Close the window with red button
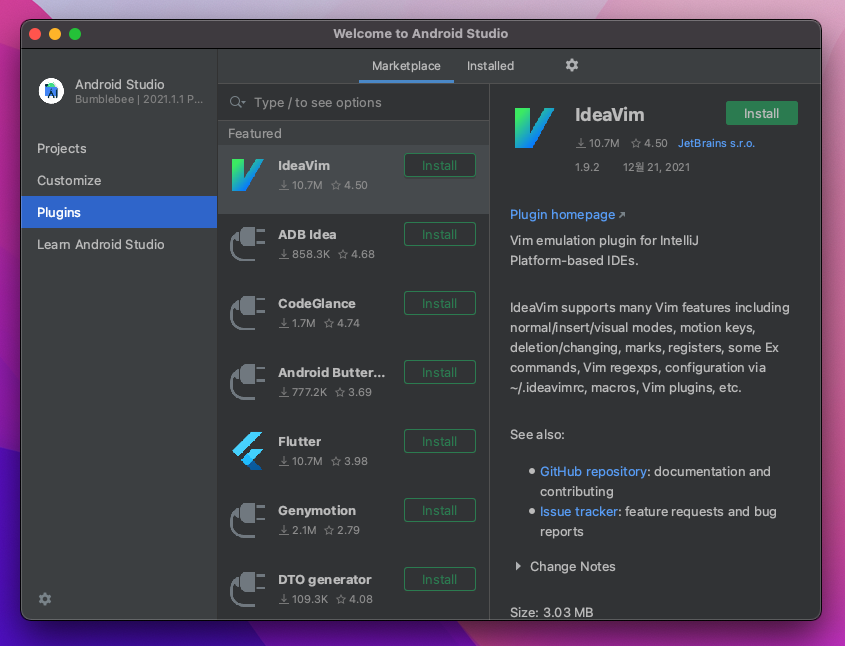Screen dimensions: 845x646 point(35,34)
